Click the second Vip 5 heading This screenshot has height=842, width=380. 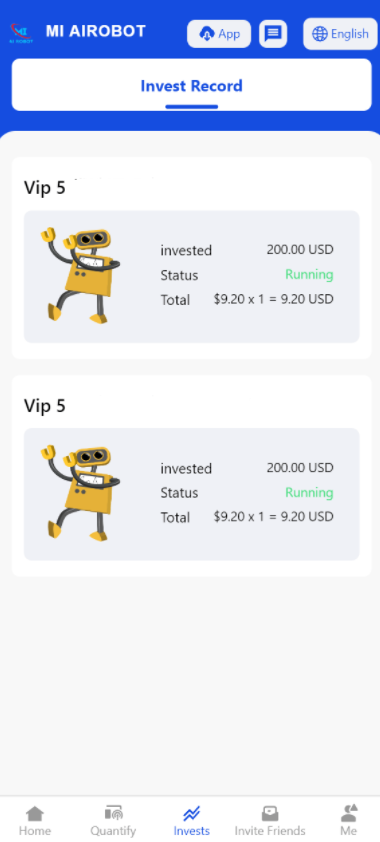[x=45, y=406]
